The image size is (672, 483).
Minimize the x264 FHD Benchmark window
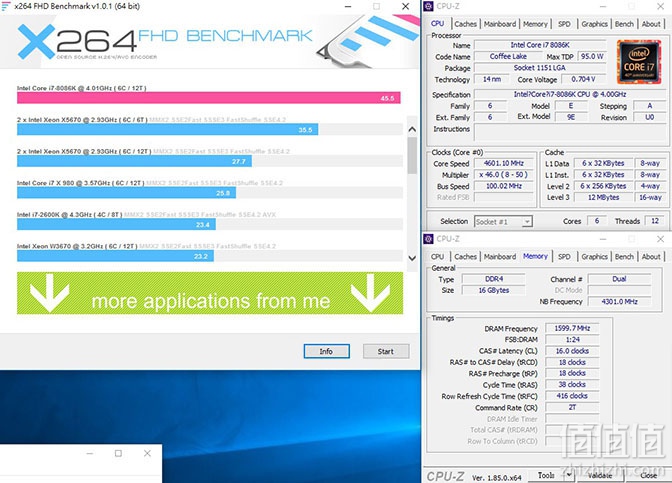pos(348,6)
